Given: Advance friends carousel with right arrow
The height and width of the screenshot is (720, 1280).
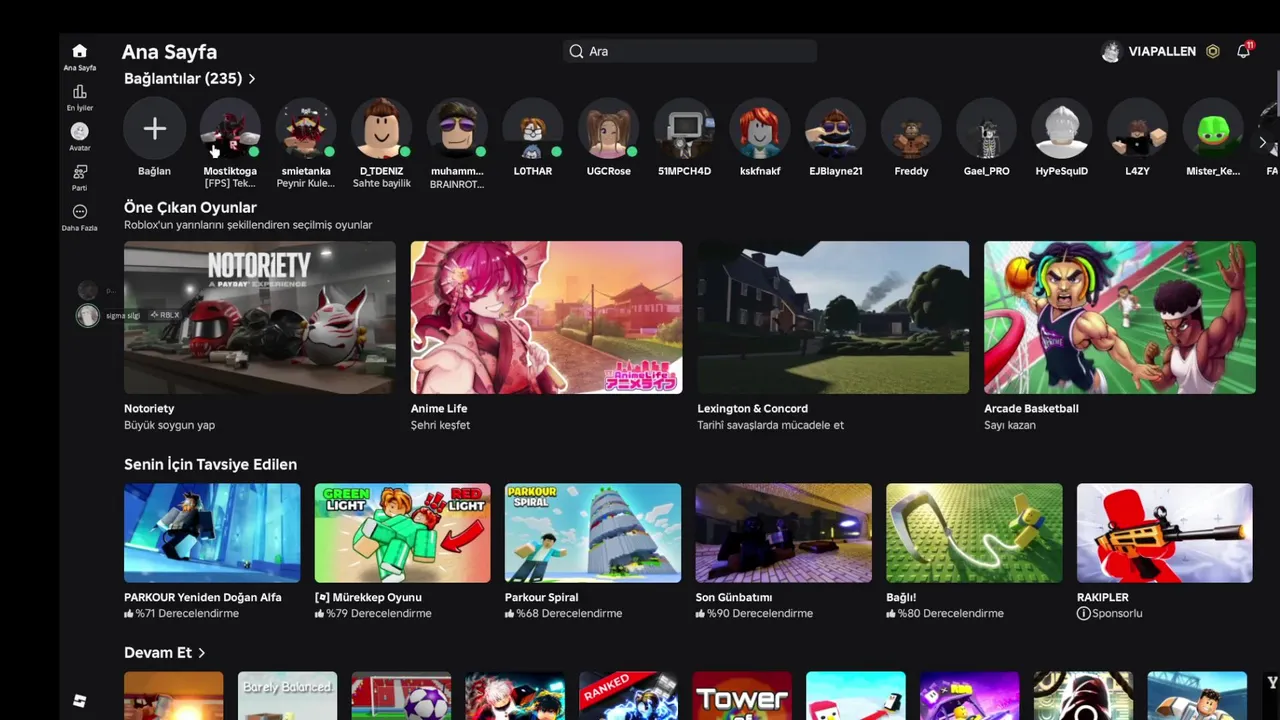Looking at the screenshot, I should click(x=1262, y=143).
